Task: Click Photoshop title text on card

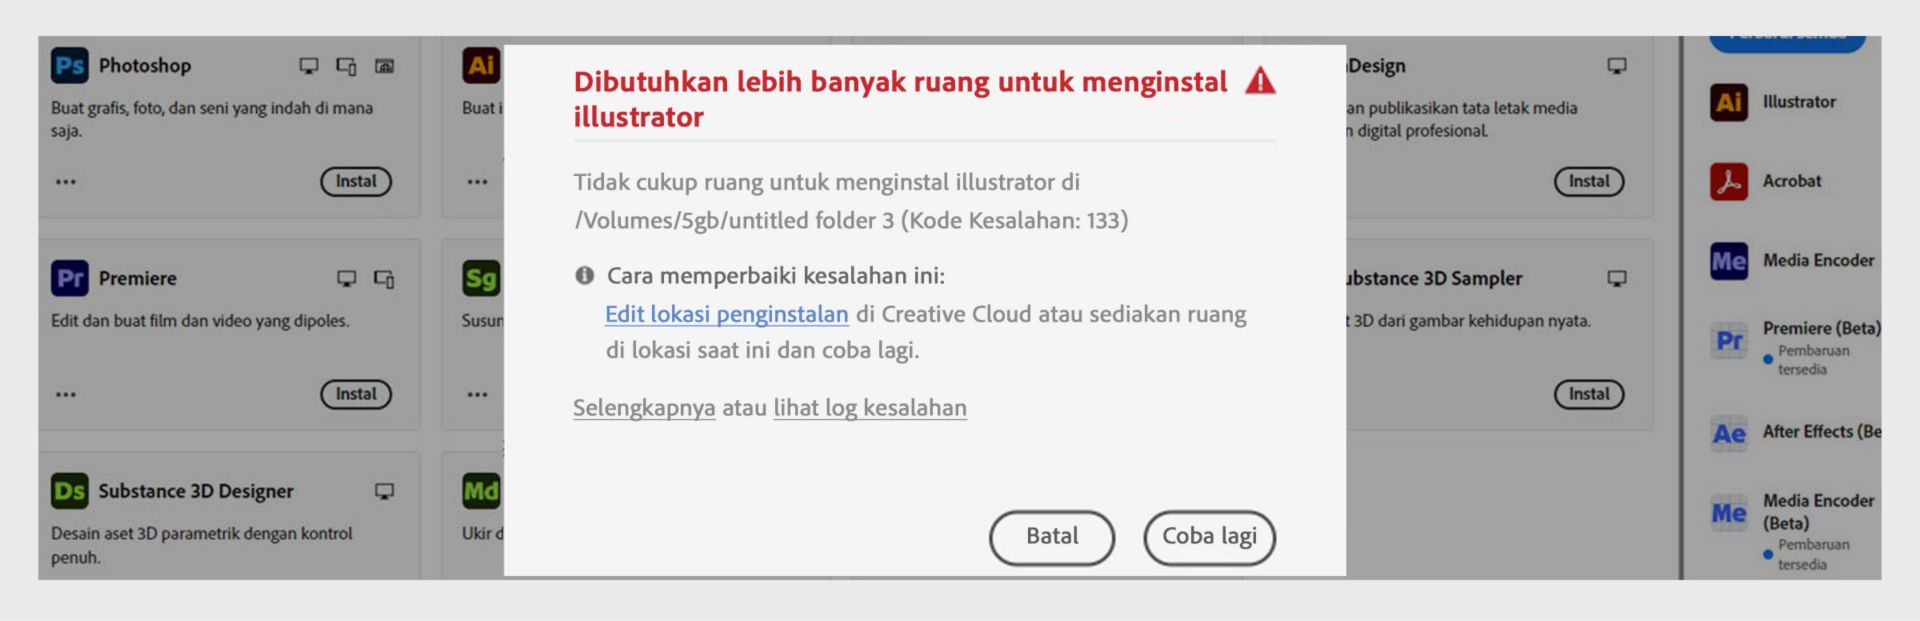Action: 145,66
